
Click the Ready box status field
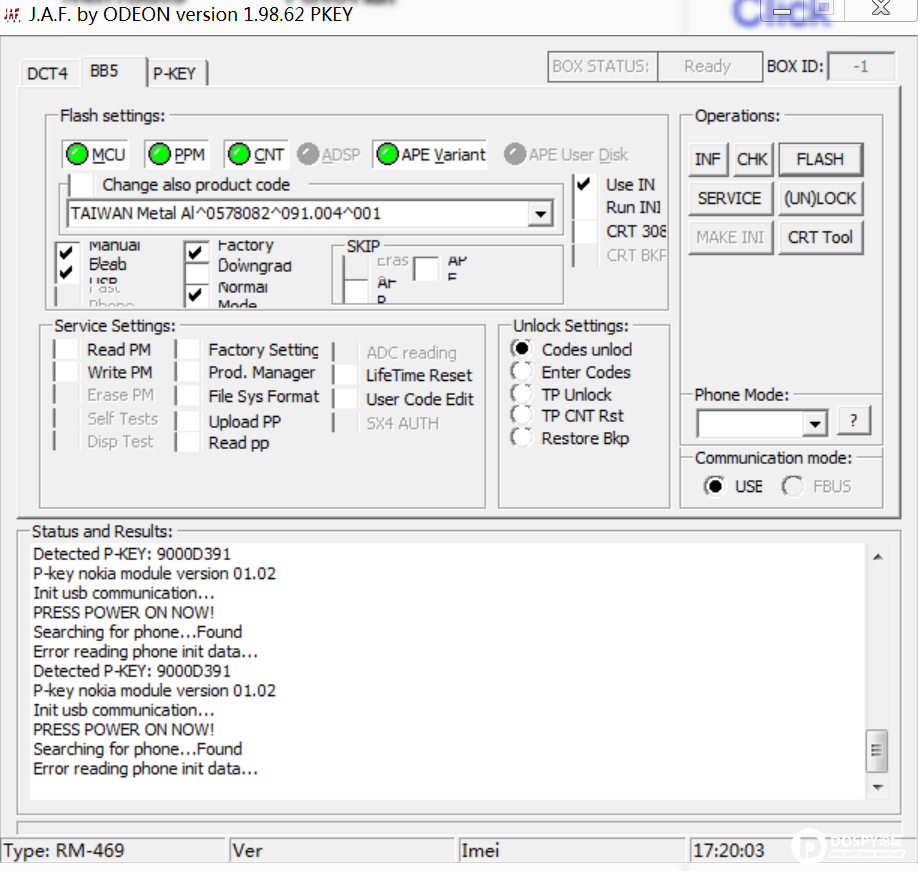(709, 67)
